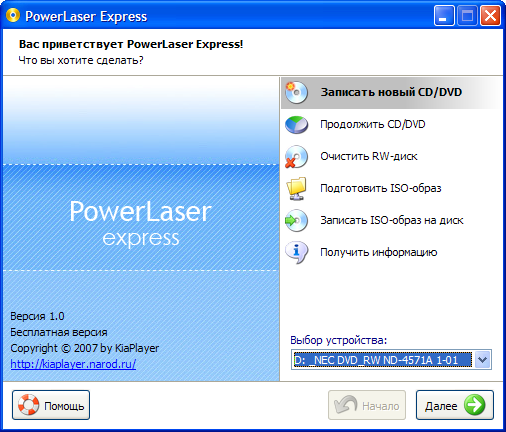Choose 'Получить информацию' option
The image size is (506, 432).
pos(391,252)
